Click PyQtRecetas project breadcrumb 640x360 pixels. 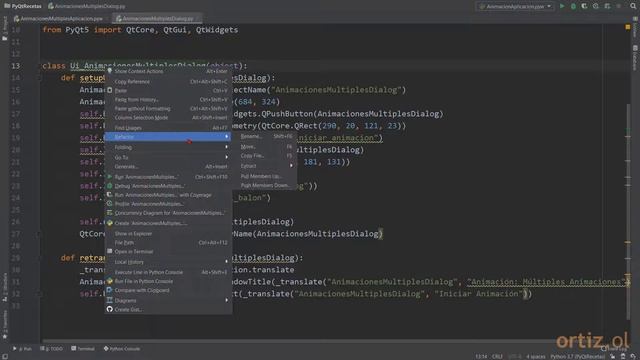point(23,6)
